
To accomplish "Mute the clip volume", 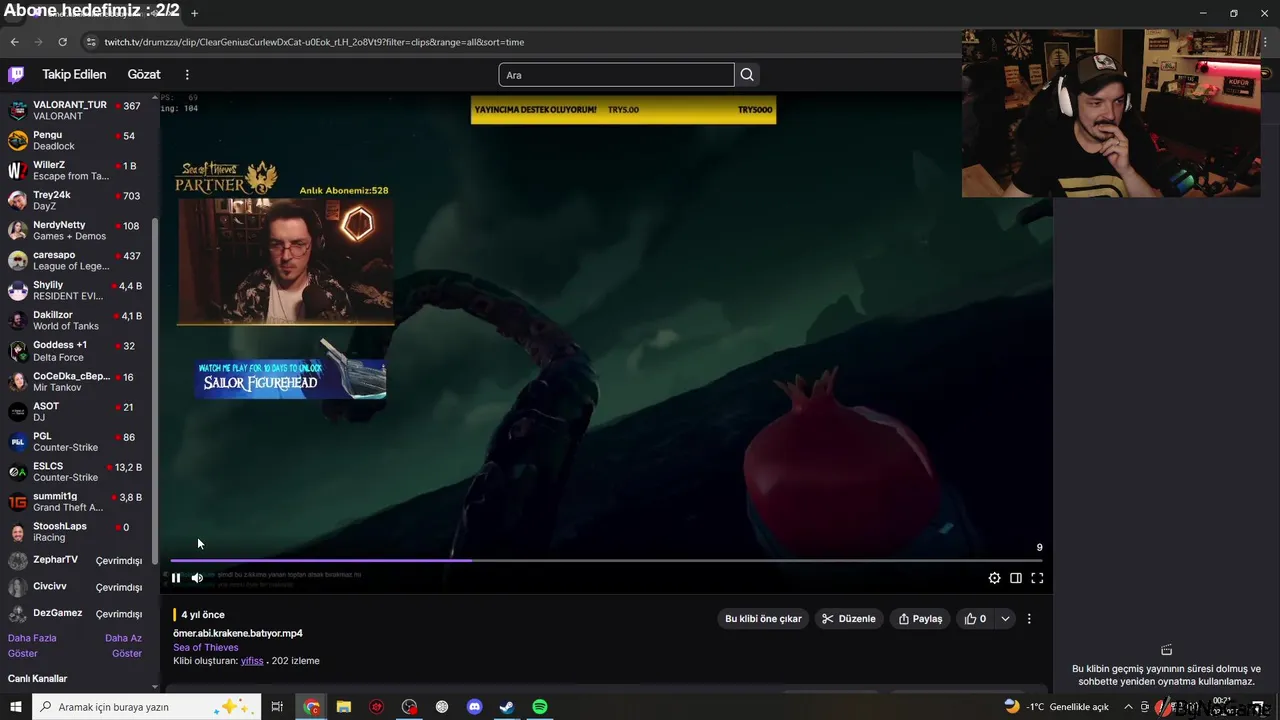I will click(197, 578).
